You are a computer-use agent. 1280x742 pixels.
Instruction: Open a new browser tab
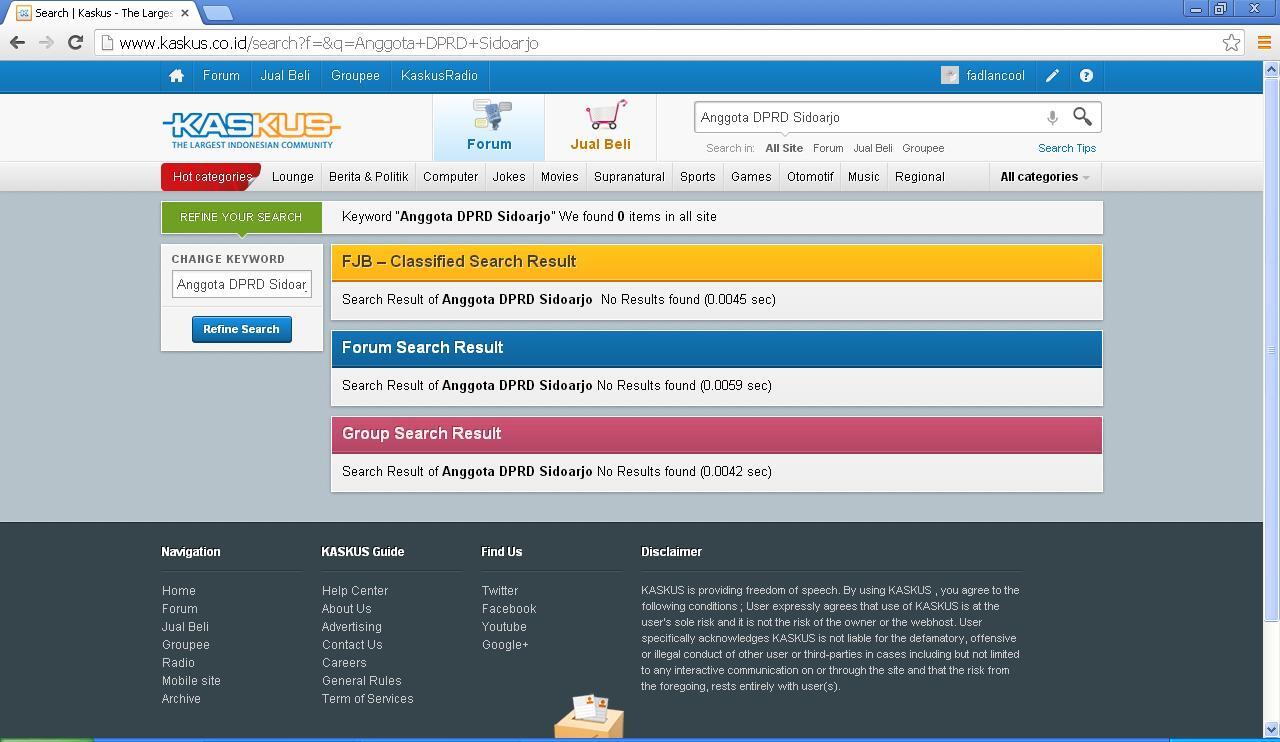coord(217,13)
